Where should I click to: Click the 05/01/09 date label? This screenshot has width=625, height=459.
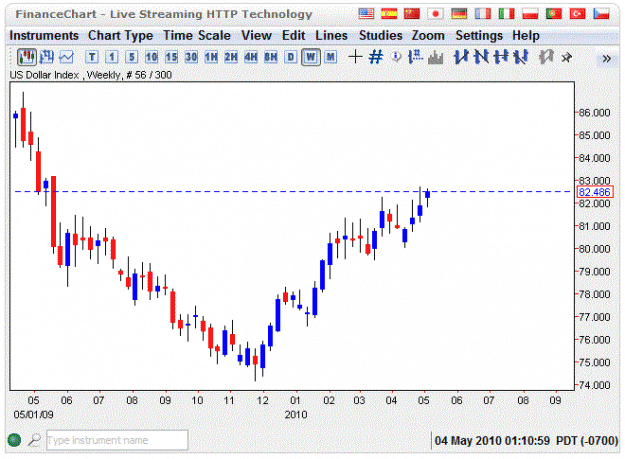coord(33,415)
